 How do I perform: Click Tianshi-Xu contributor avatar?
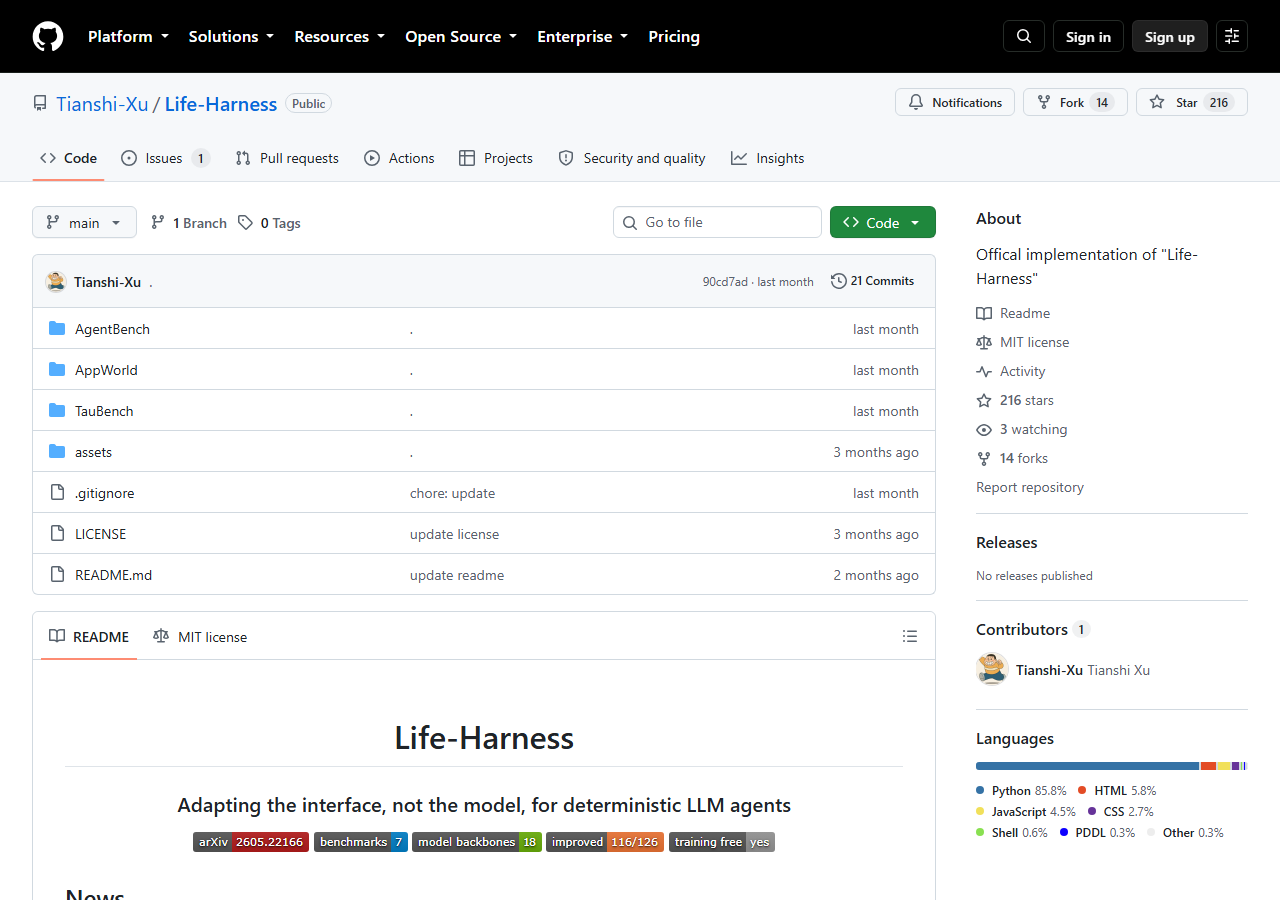tap(992, 669)
